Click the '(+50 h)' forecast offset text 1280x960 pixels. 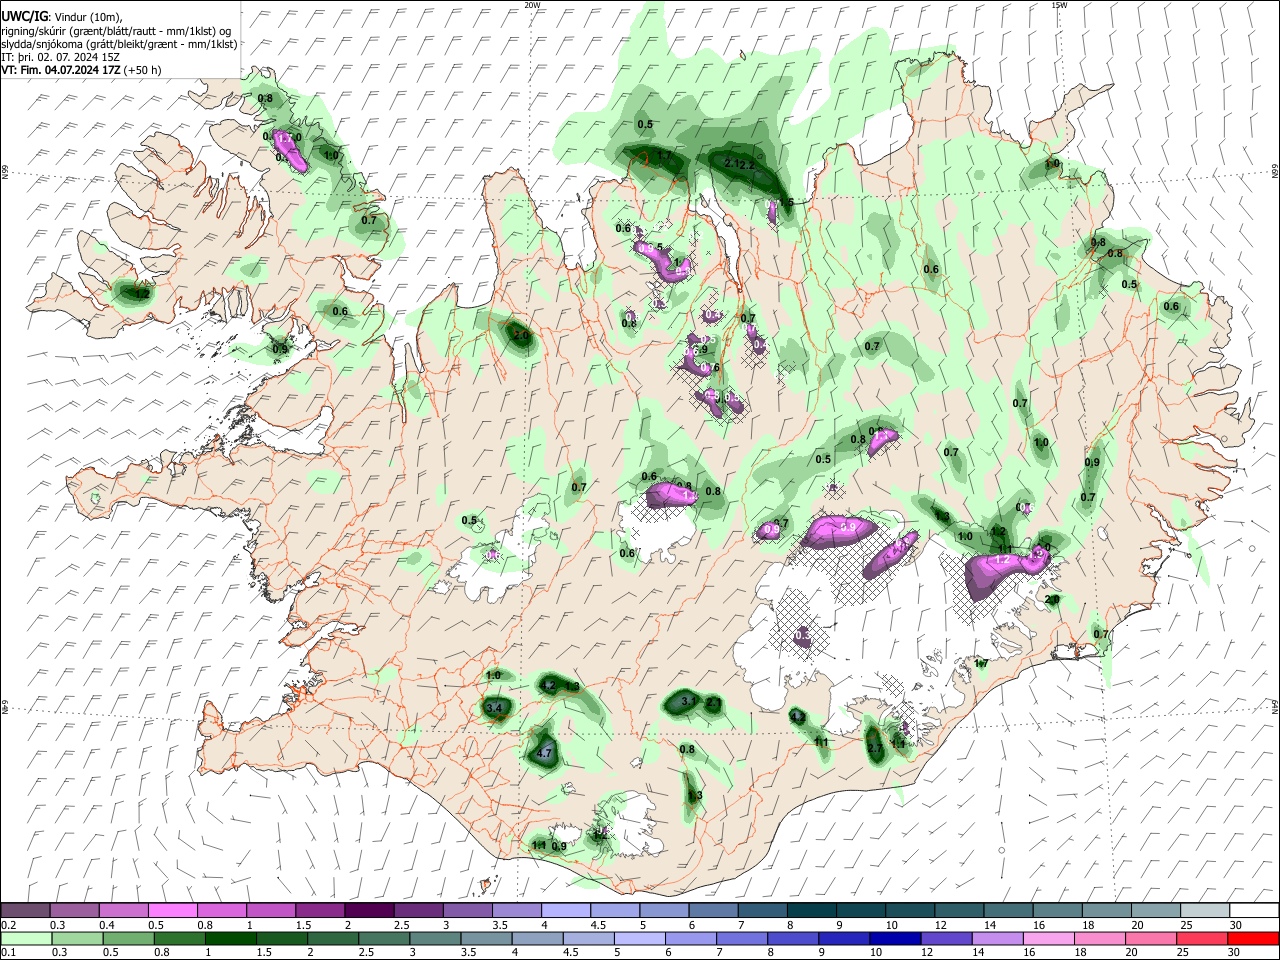[x=143, y=70]
